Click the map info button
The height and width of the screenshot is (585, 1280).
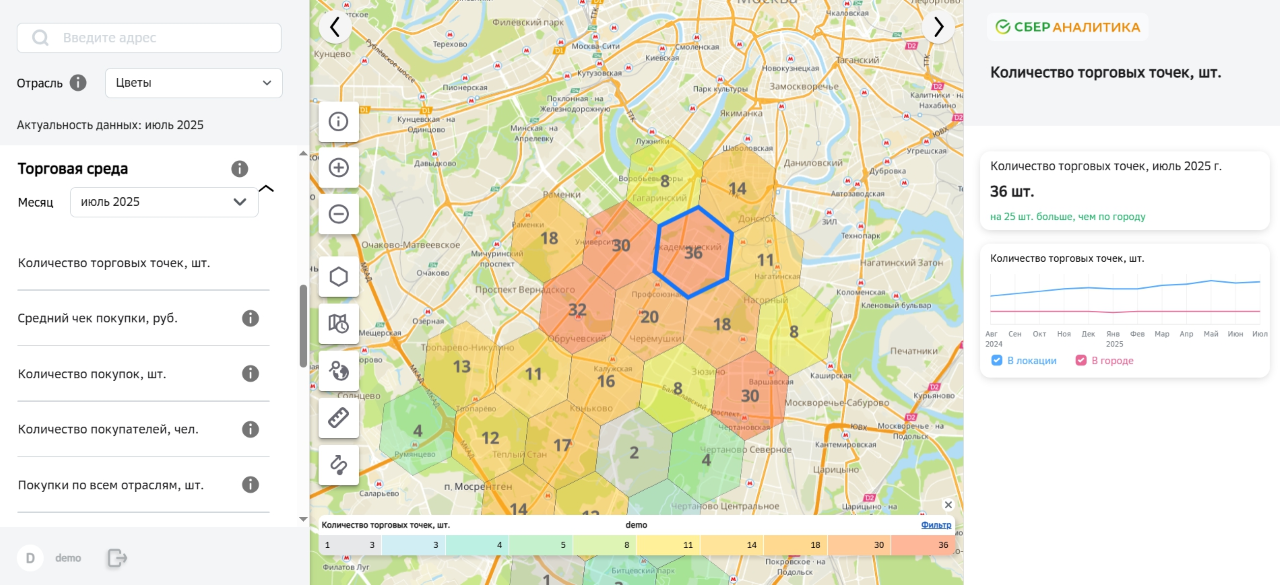pos(339,122)
